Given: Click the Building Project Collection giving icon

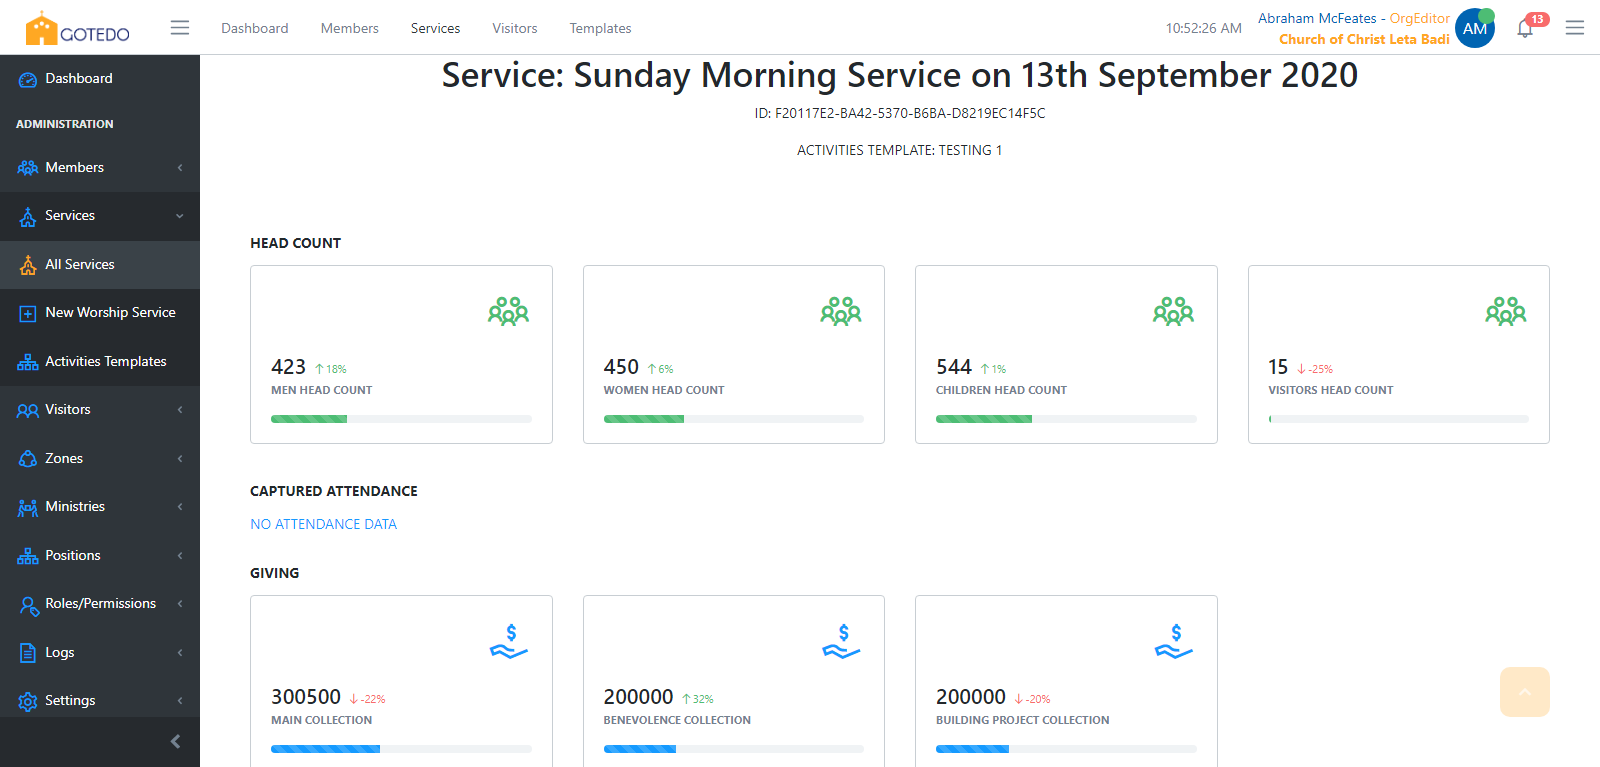Looking at the screenshot, I should pyautogui.click(x=1173, y=642).
